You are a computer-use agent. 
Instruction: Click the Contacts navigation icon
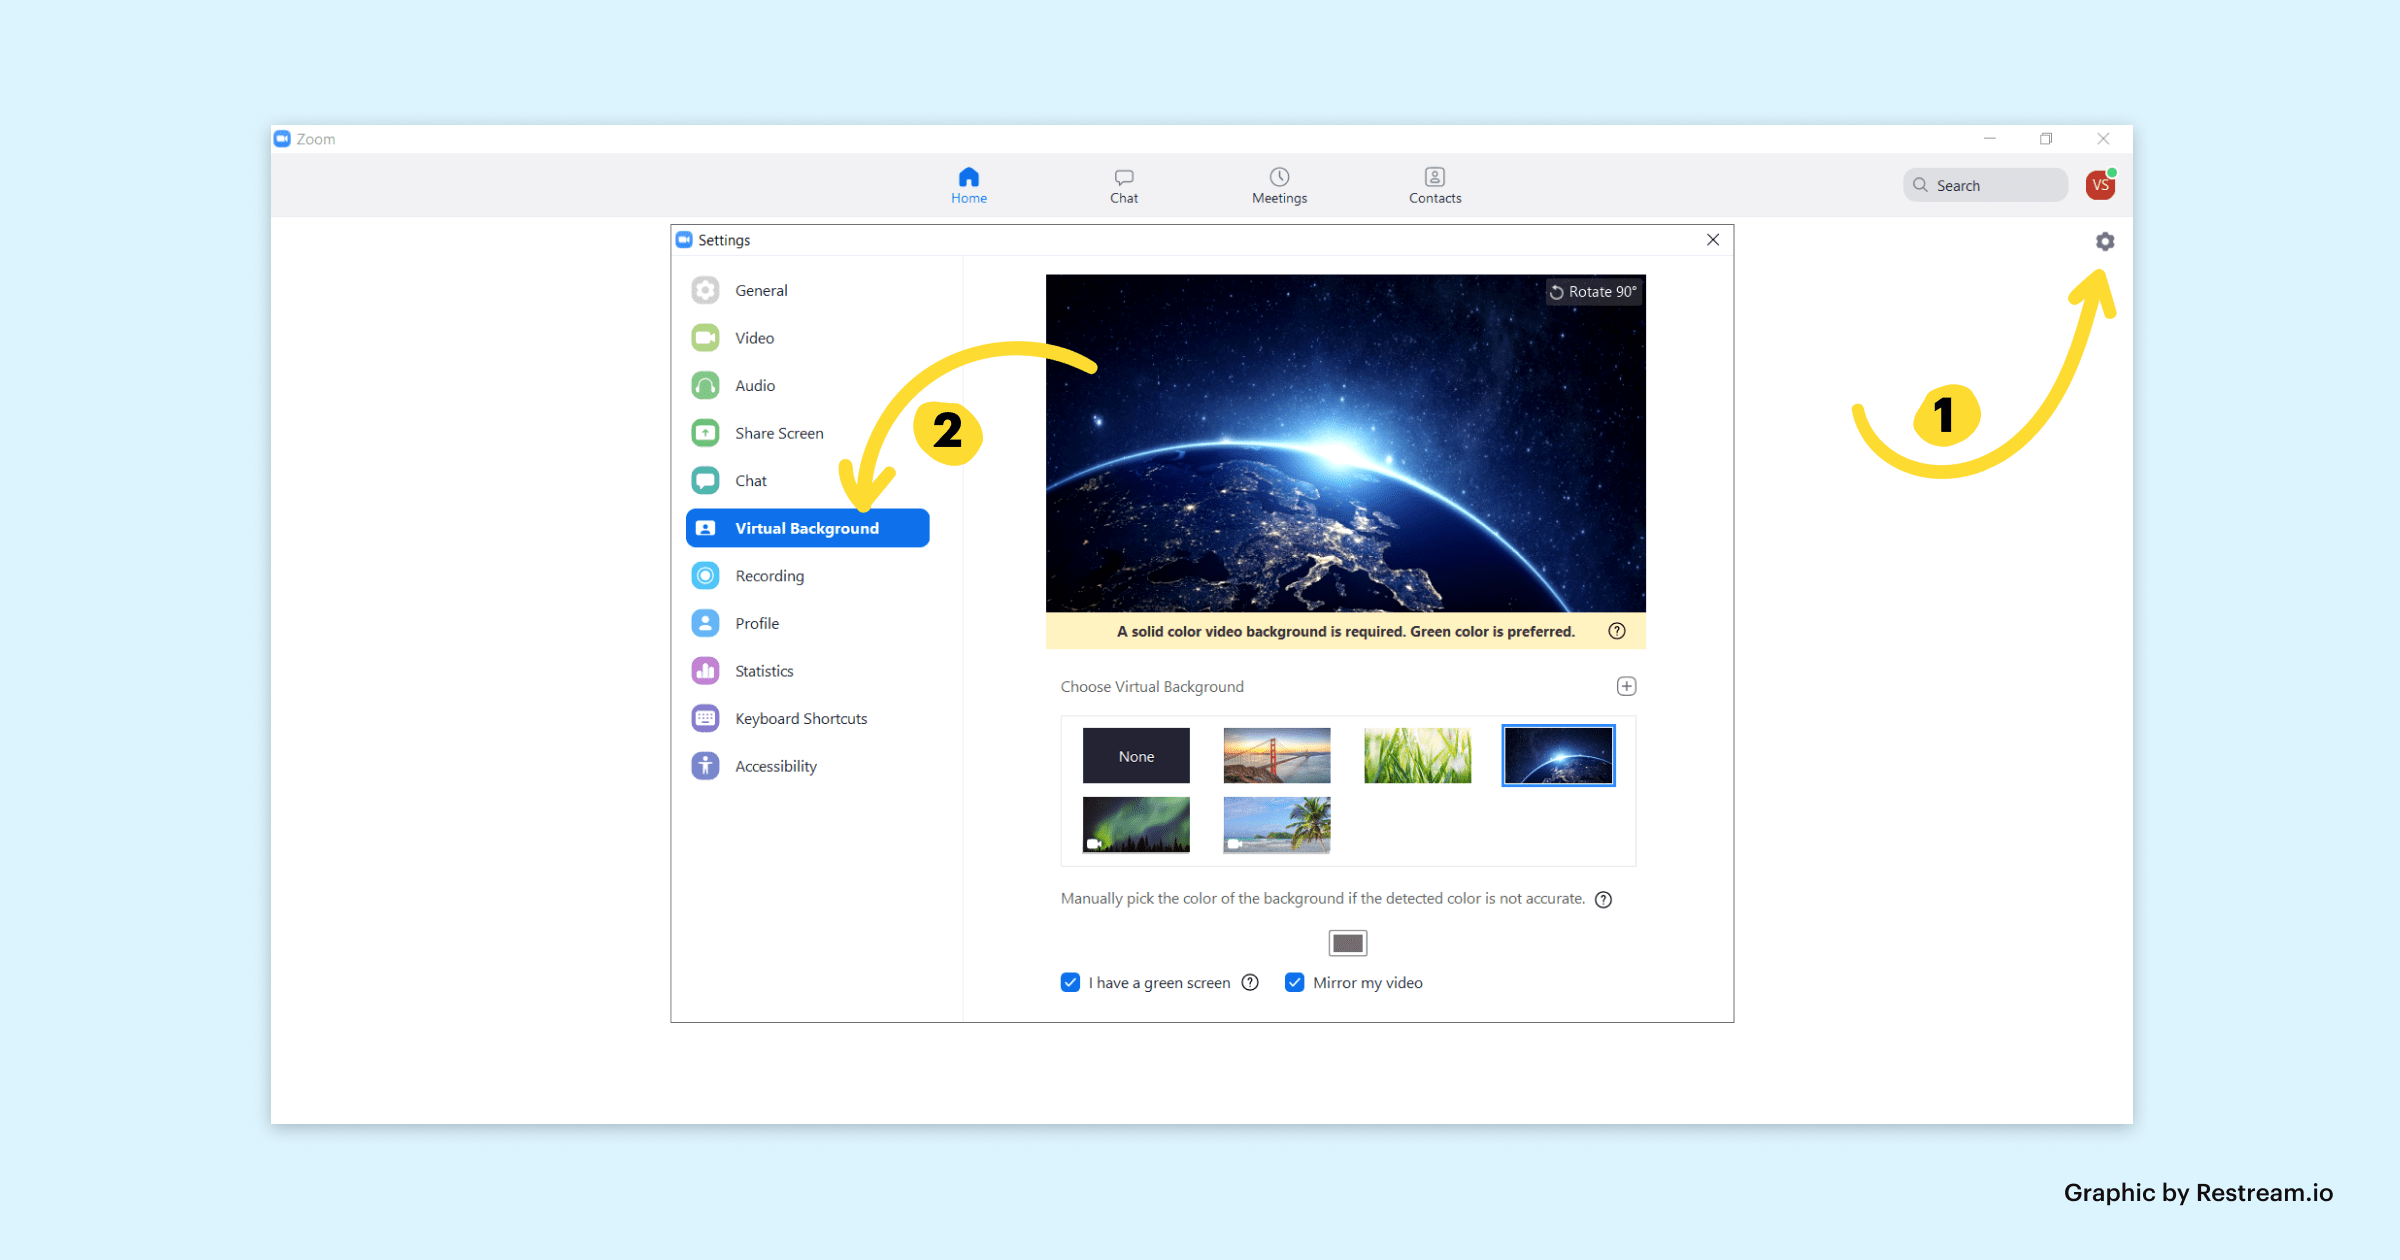coord(1433,176)
